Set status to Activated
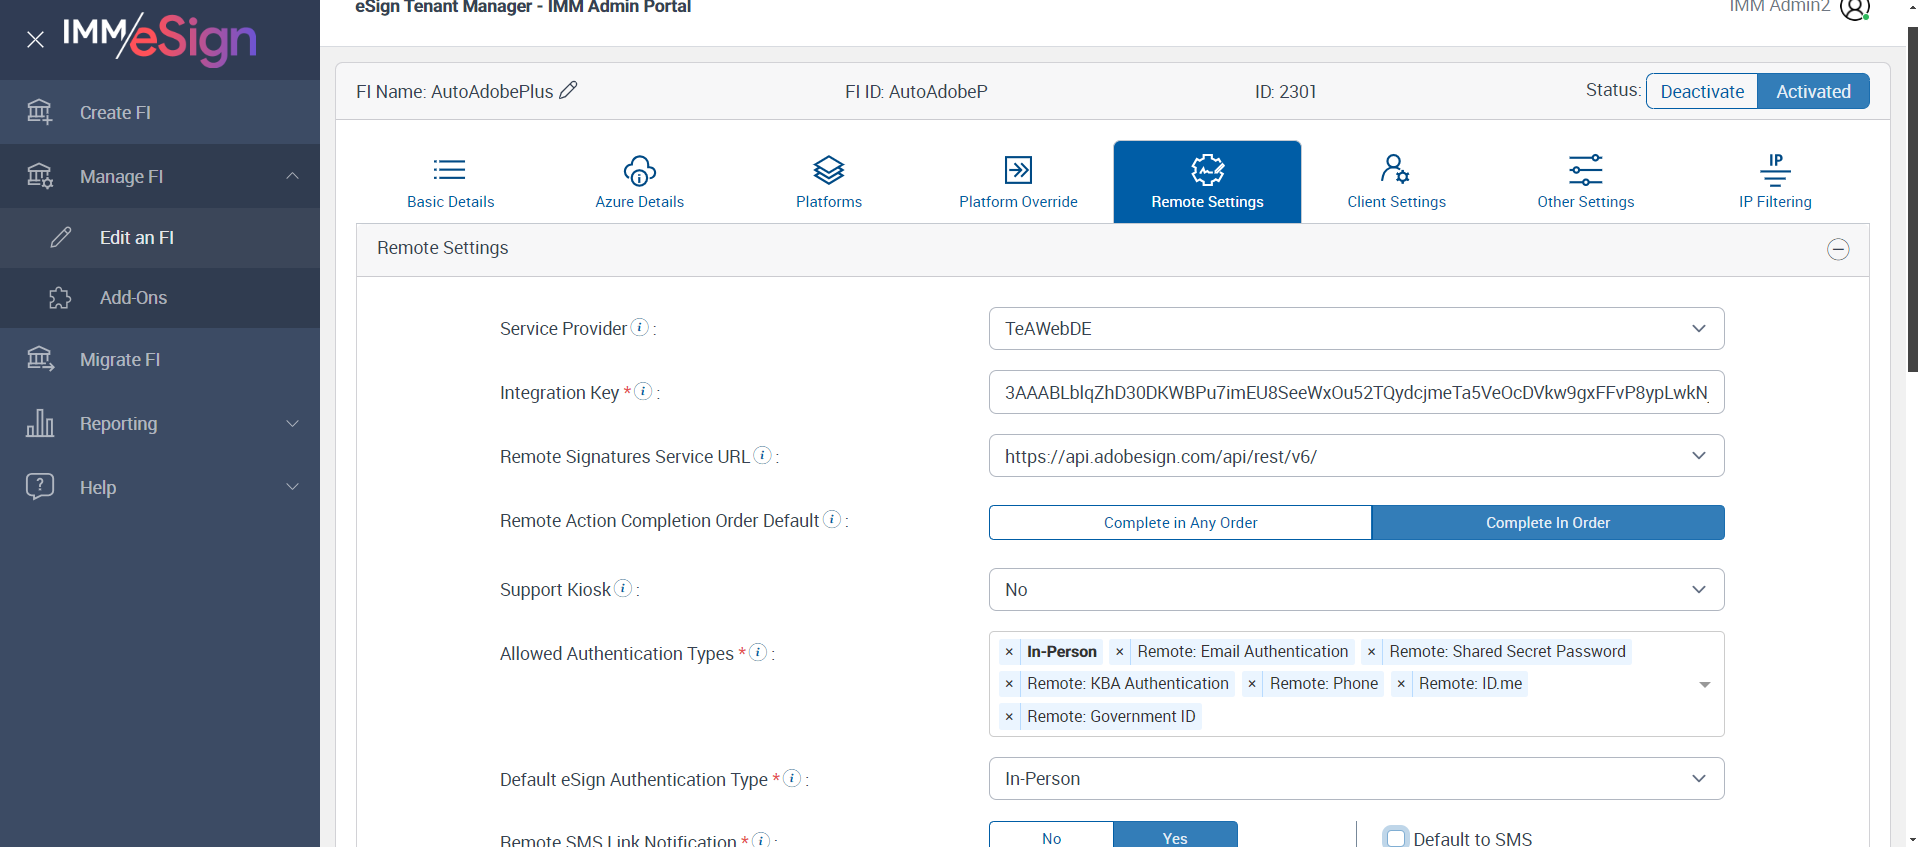The height and width of the screenshot is (847, 1920). (1813, 91)
